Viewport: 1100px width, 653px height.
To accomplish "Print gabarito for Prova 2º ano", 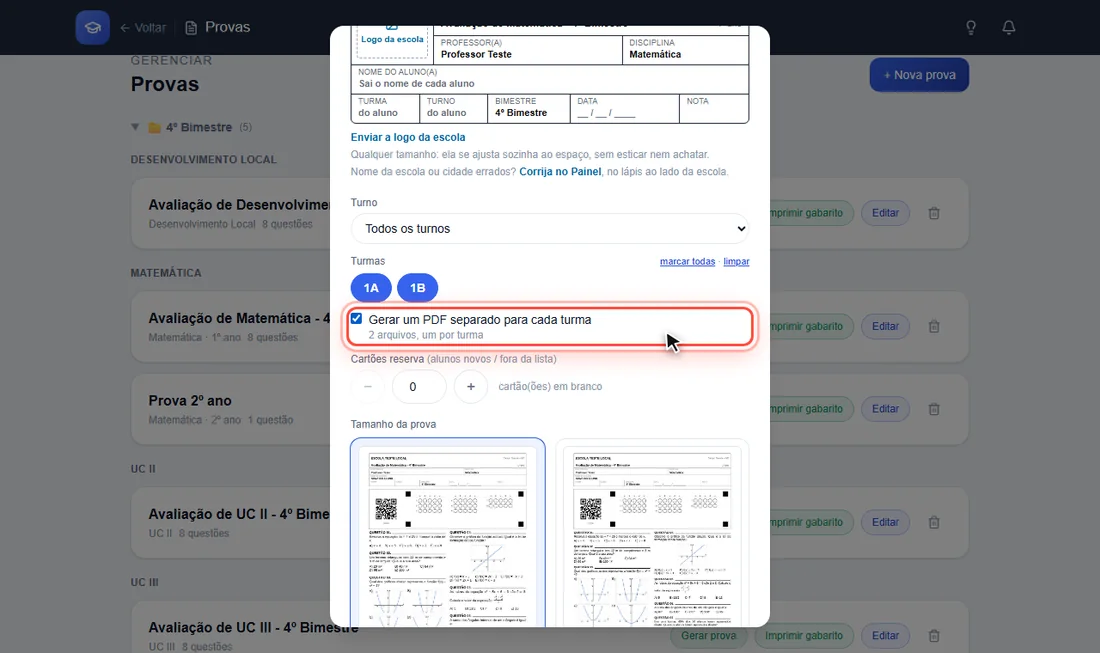I will [x=811, y=409].
